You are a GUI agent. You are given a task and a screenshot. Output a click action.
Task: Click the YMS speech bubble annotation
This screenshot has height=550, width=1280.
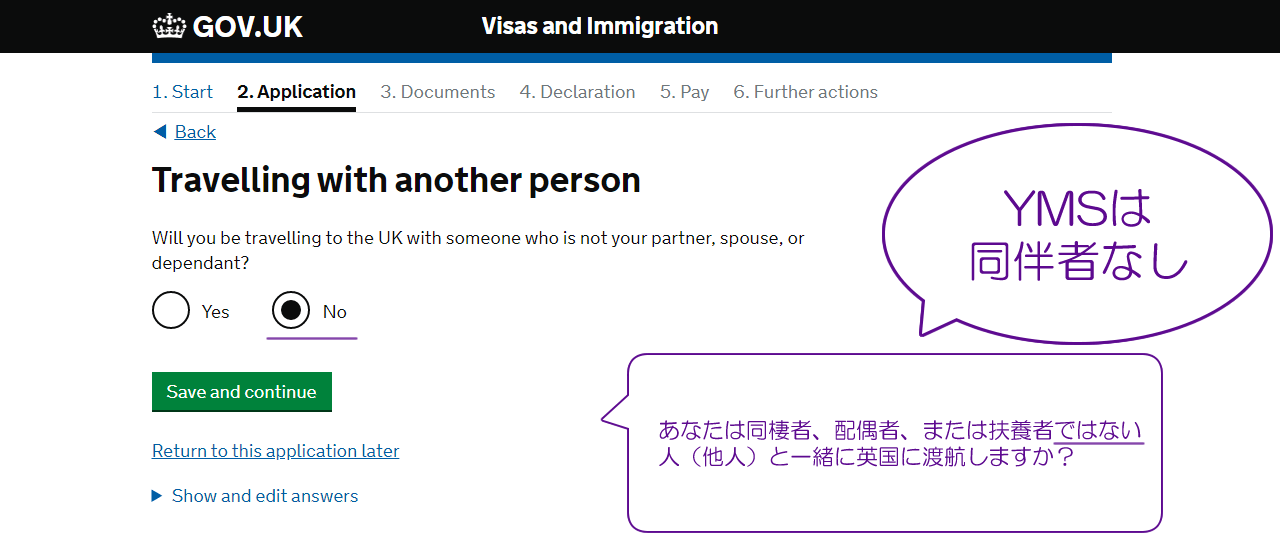tap(1077, 233)
